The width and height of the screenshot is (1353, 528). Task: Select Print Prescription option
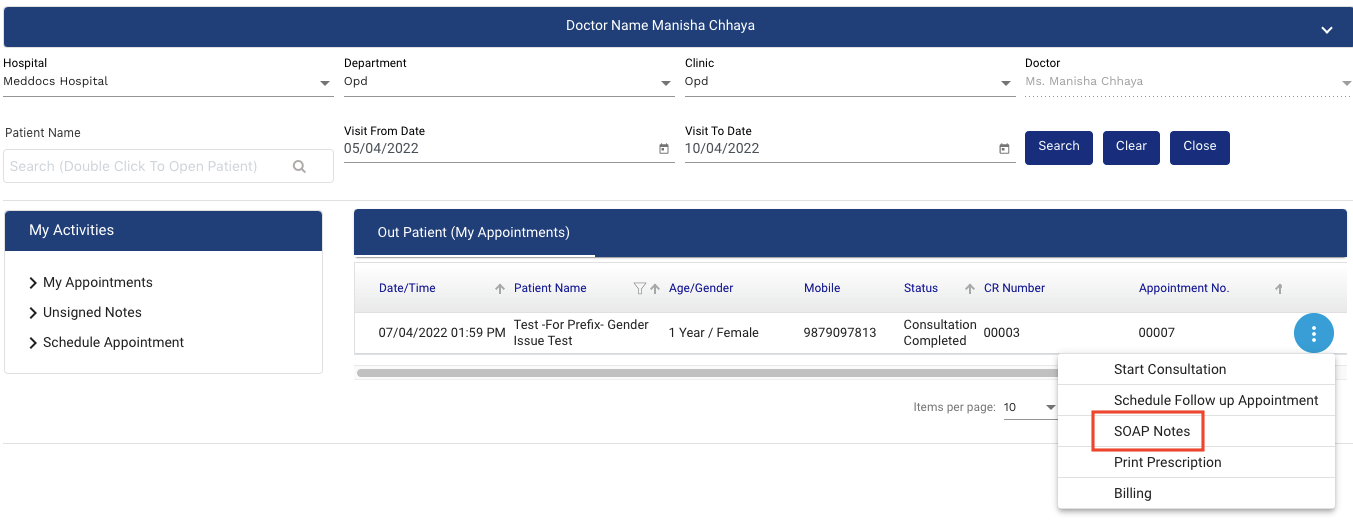click(1196, 462)
